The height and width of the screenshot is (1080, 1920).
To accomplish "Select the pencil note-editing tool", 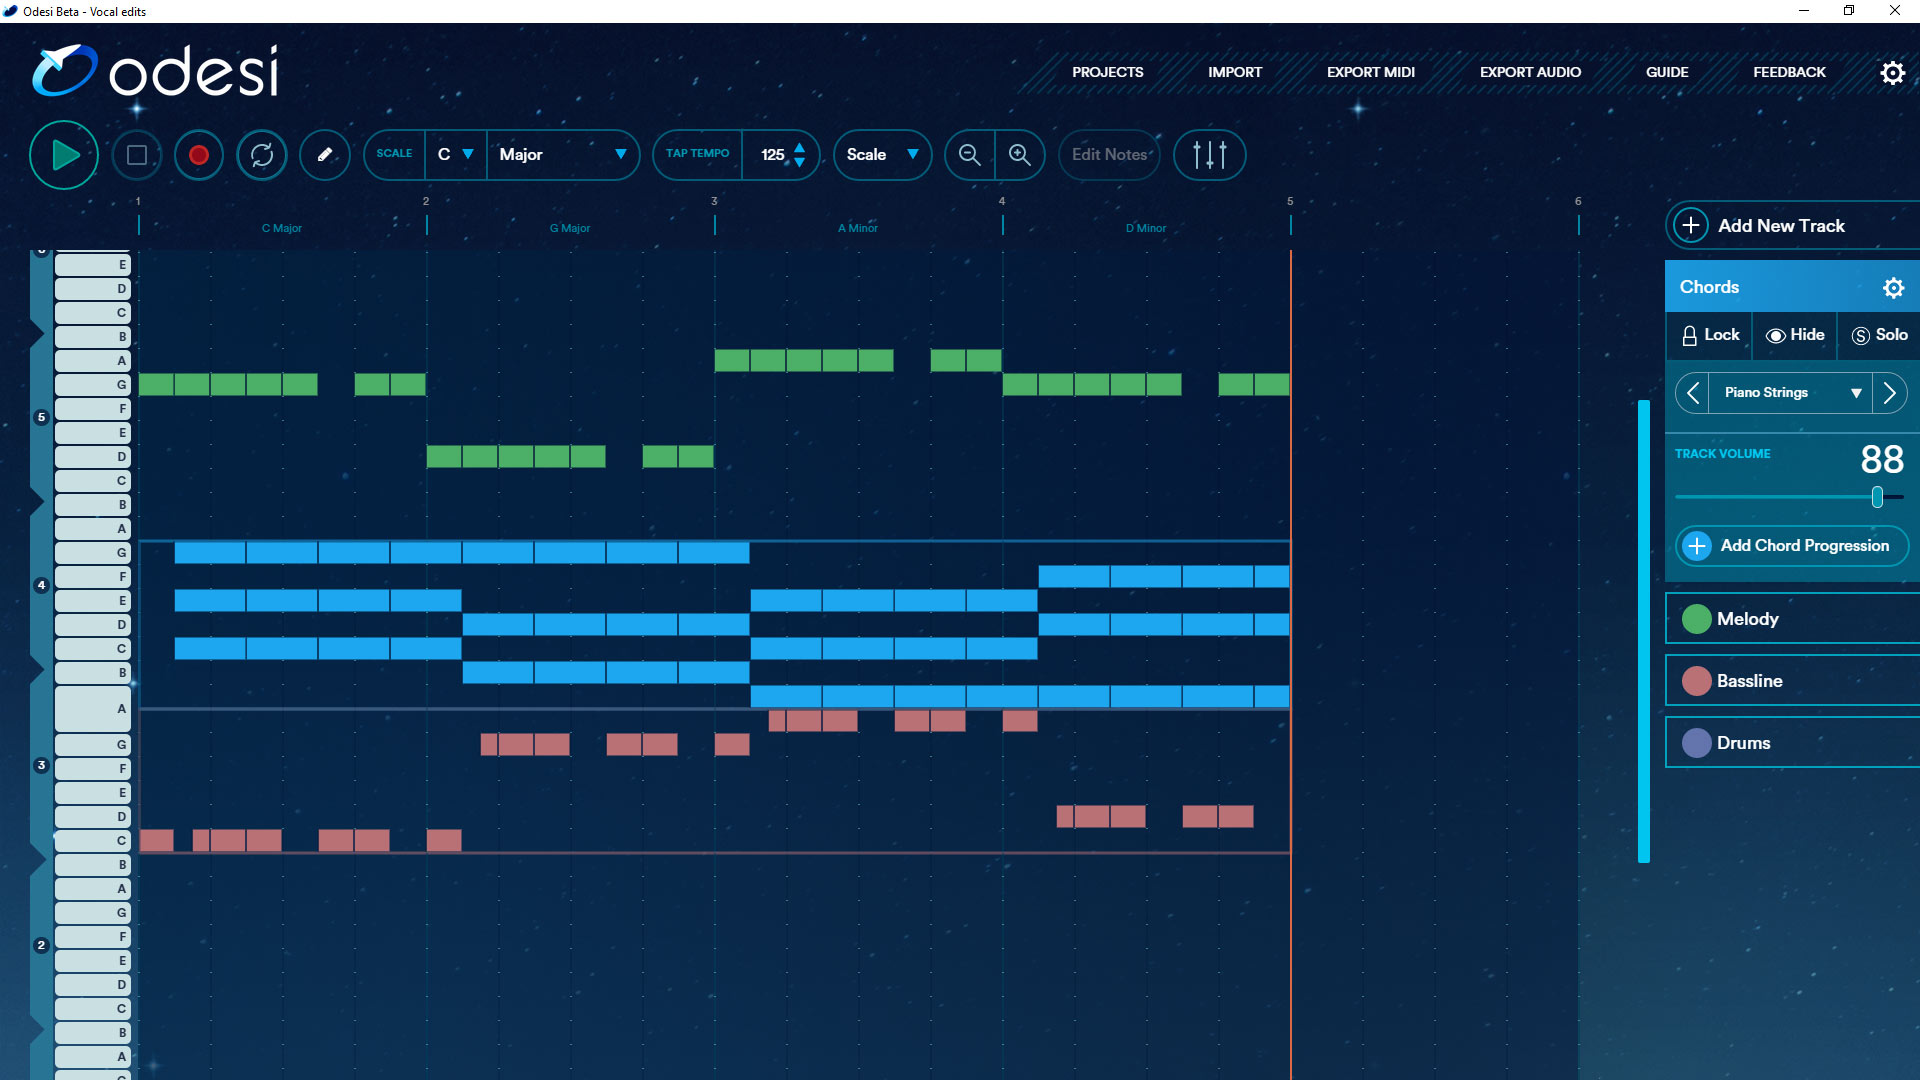I will pyautogui.click(x=324, y=155).
